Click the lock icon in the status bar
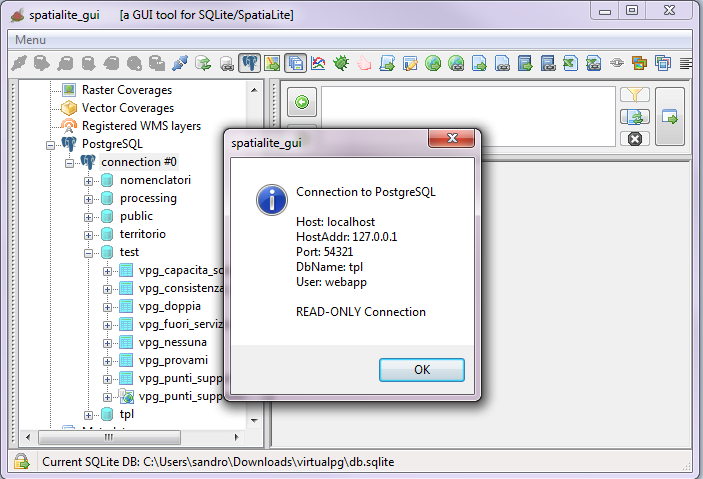The height and width of the screenshot is (479, 703). (22, 462)
